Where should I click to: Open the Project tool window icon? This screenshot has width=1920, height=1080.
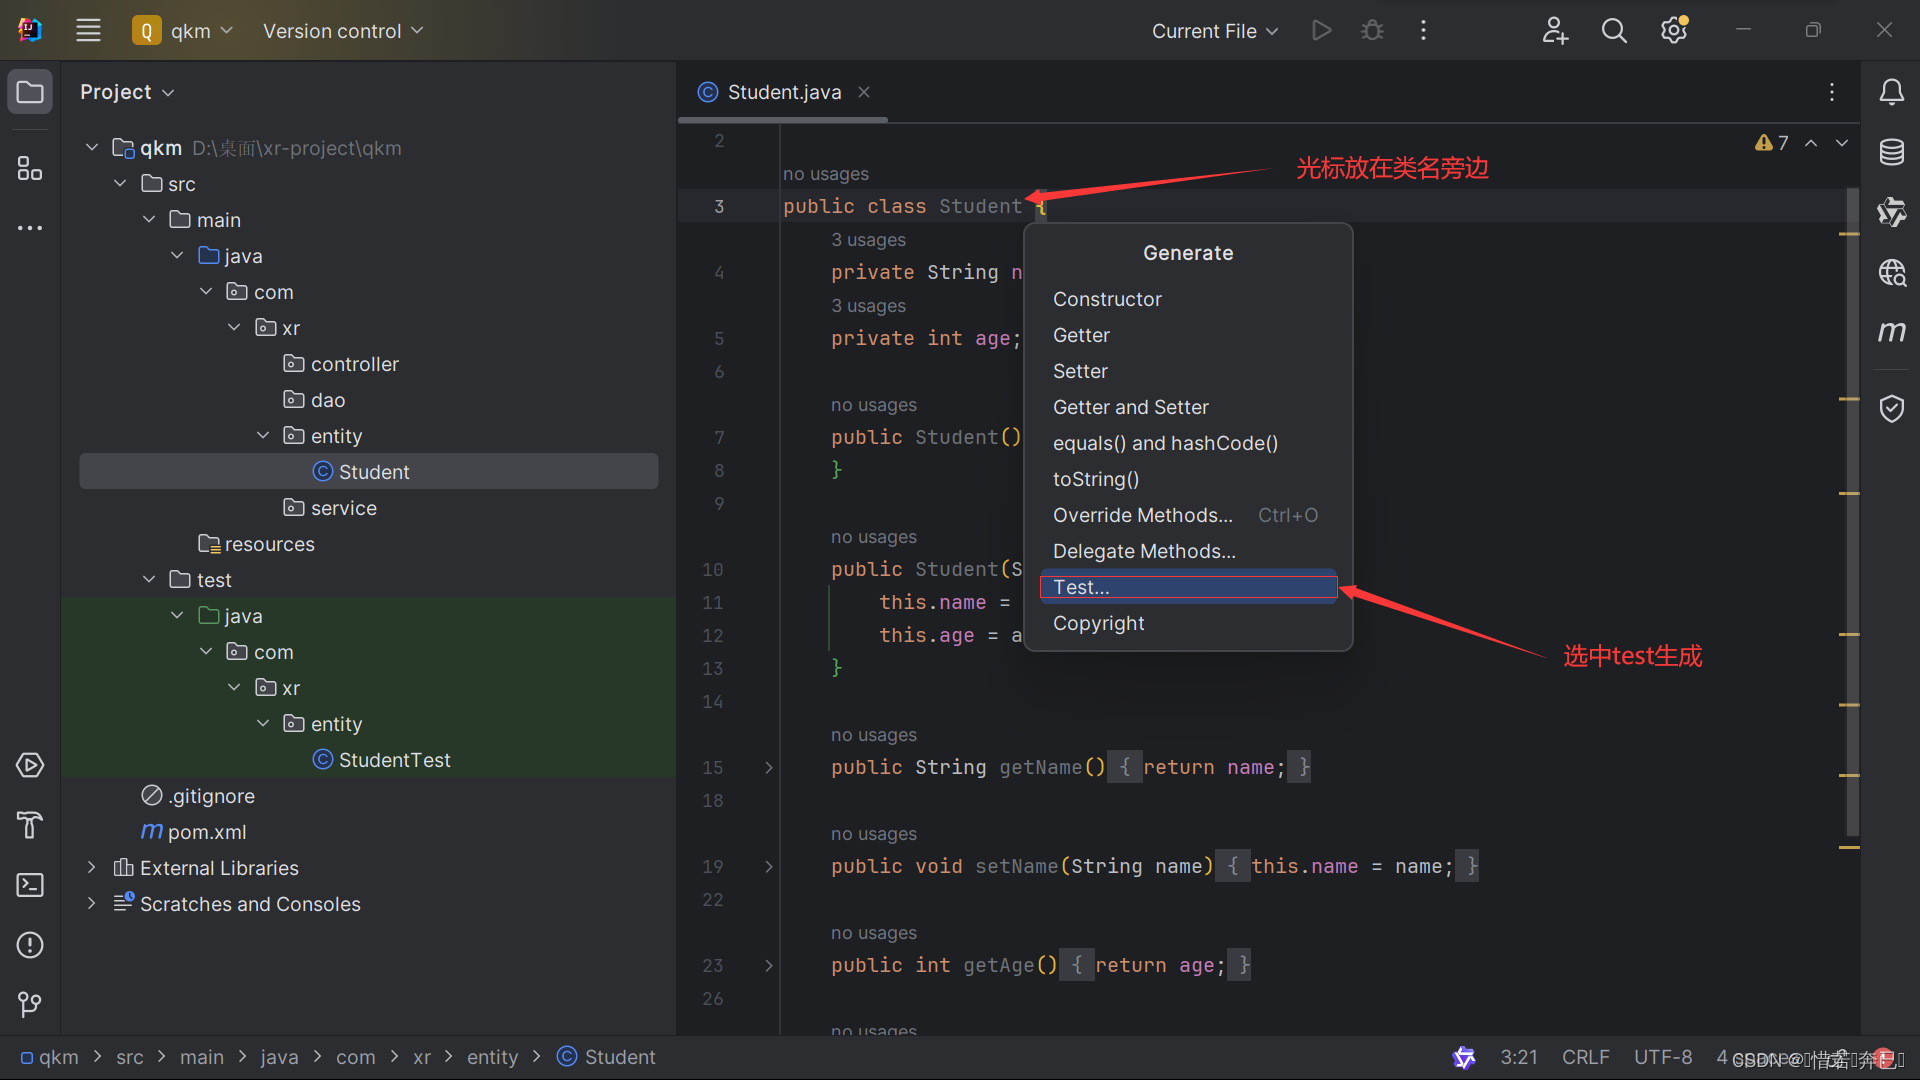pos(30,92)
